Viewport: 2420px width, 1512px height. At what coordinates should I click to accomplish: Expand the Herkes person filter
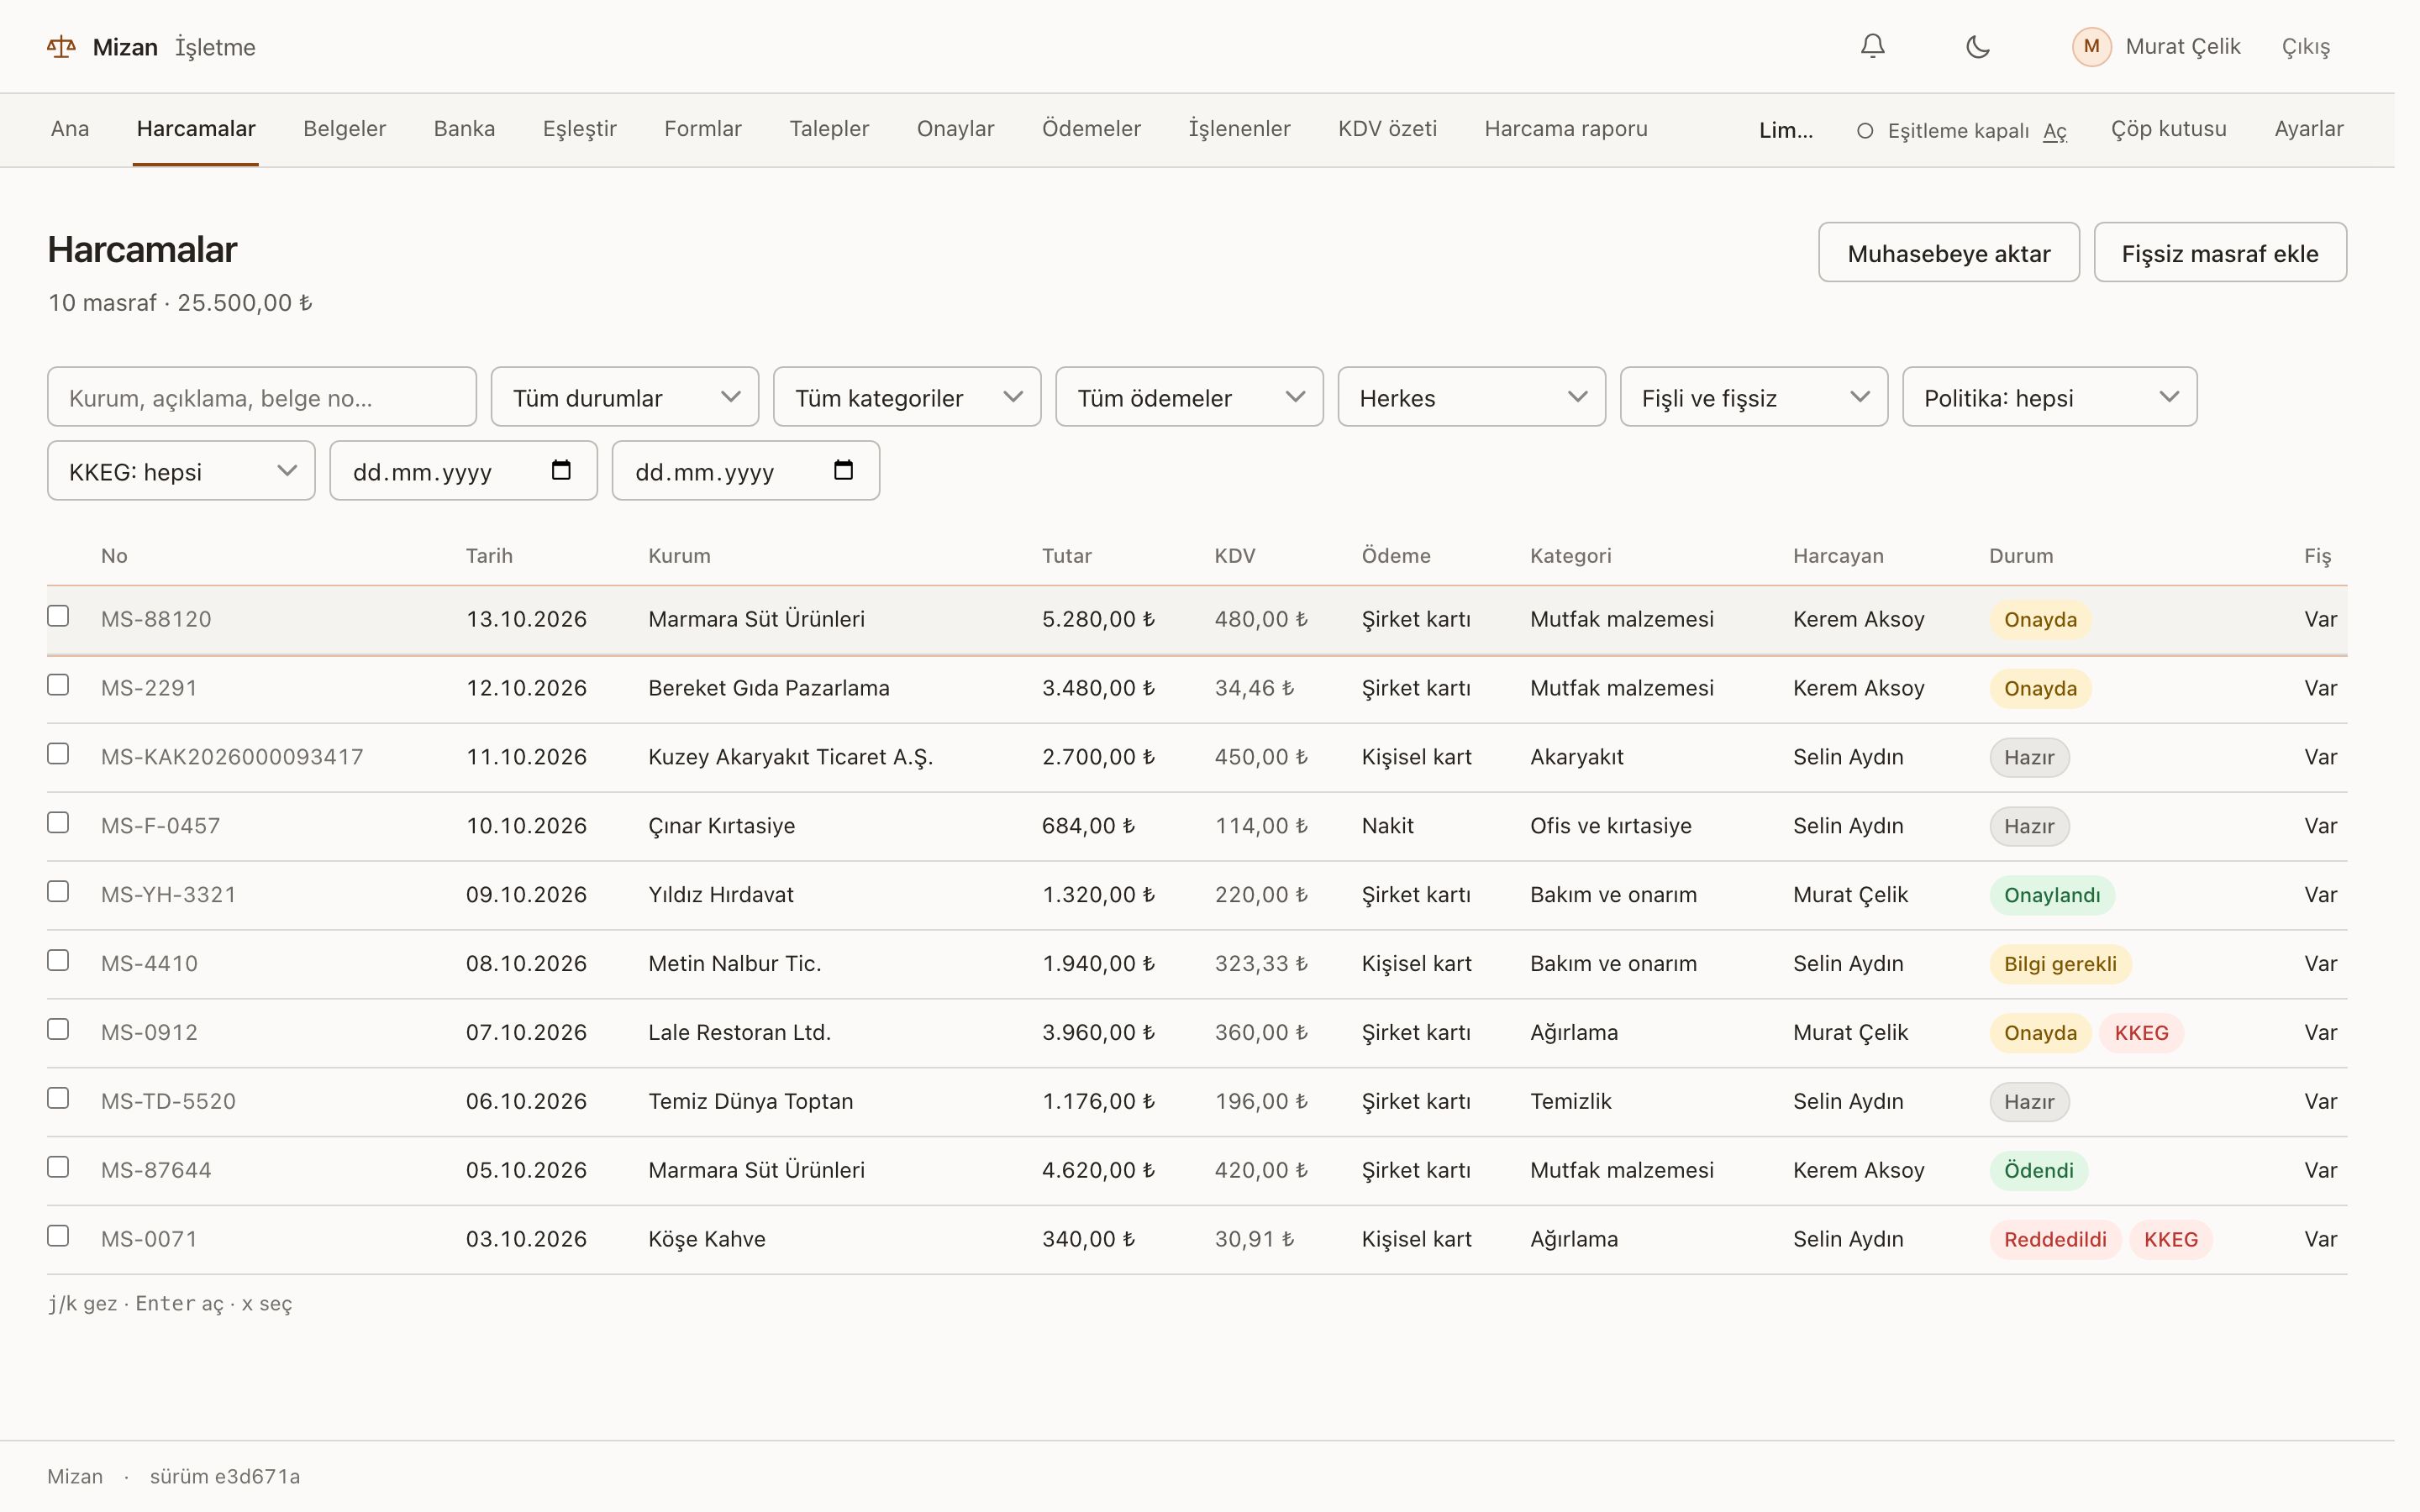pos(1471,397)
